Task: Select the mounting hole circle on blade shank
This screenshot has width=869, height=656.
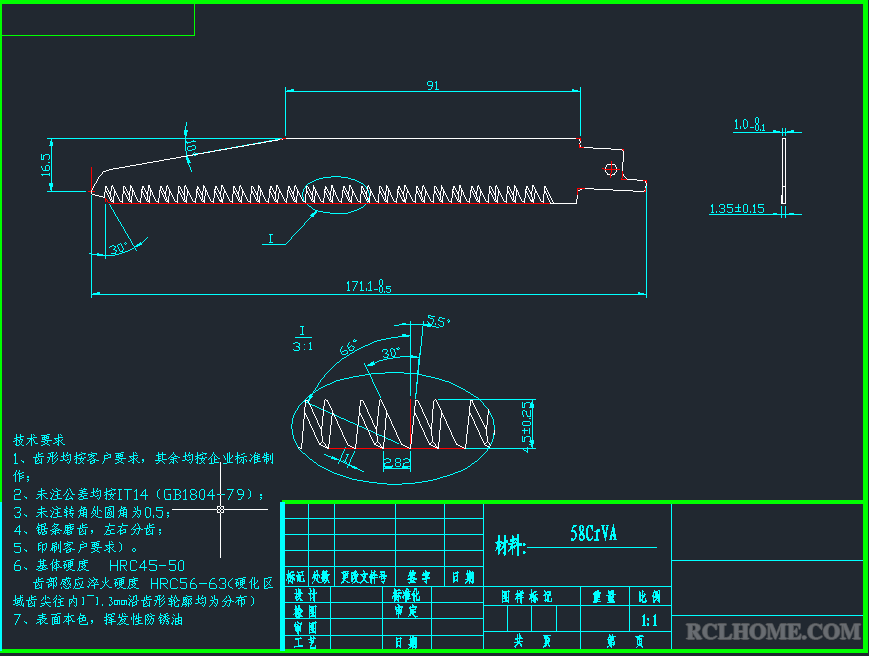Action: pos(611,169)
